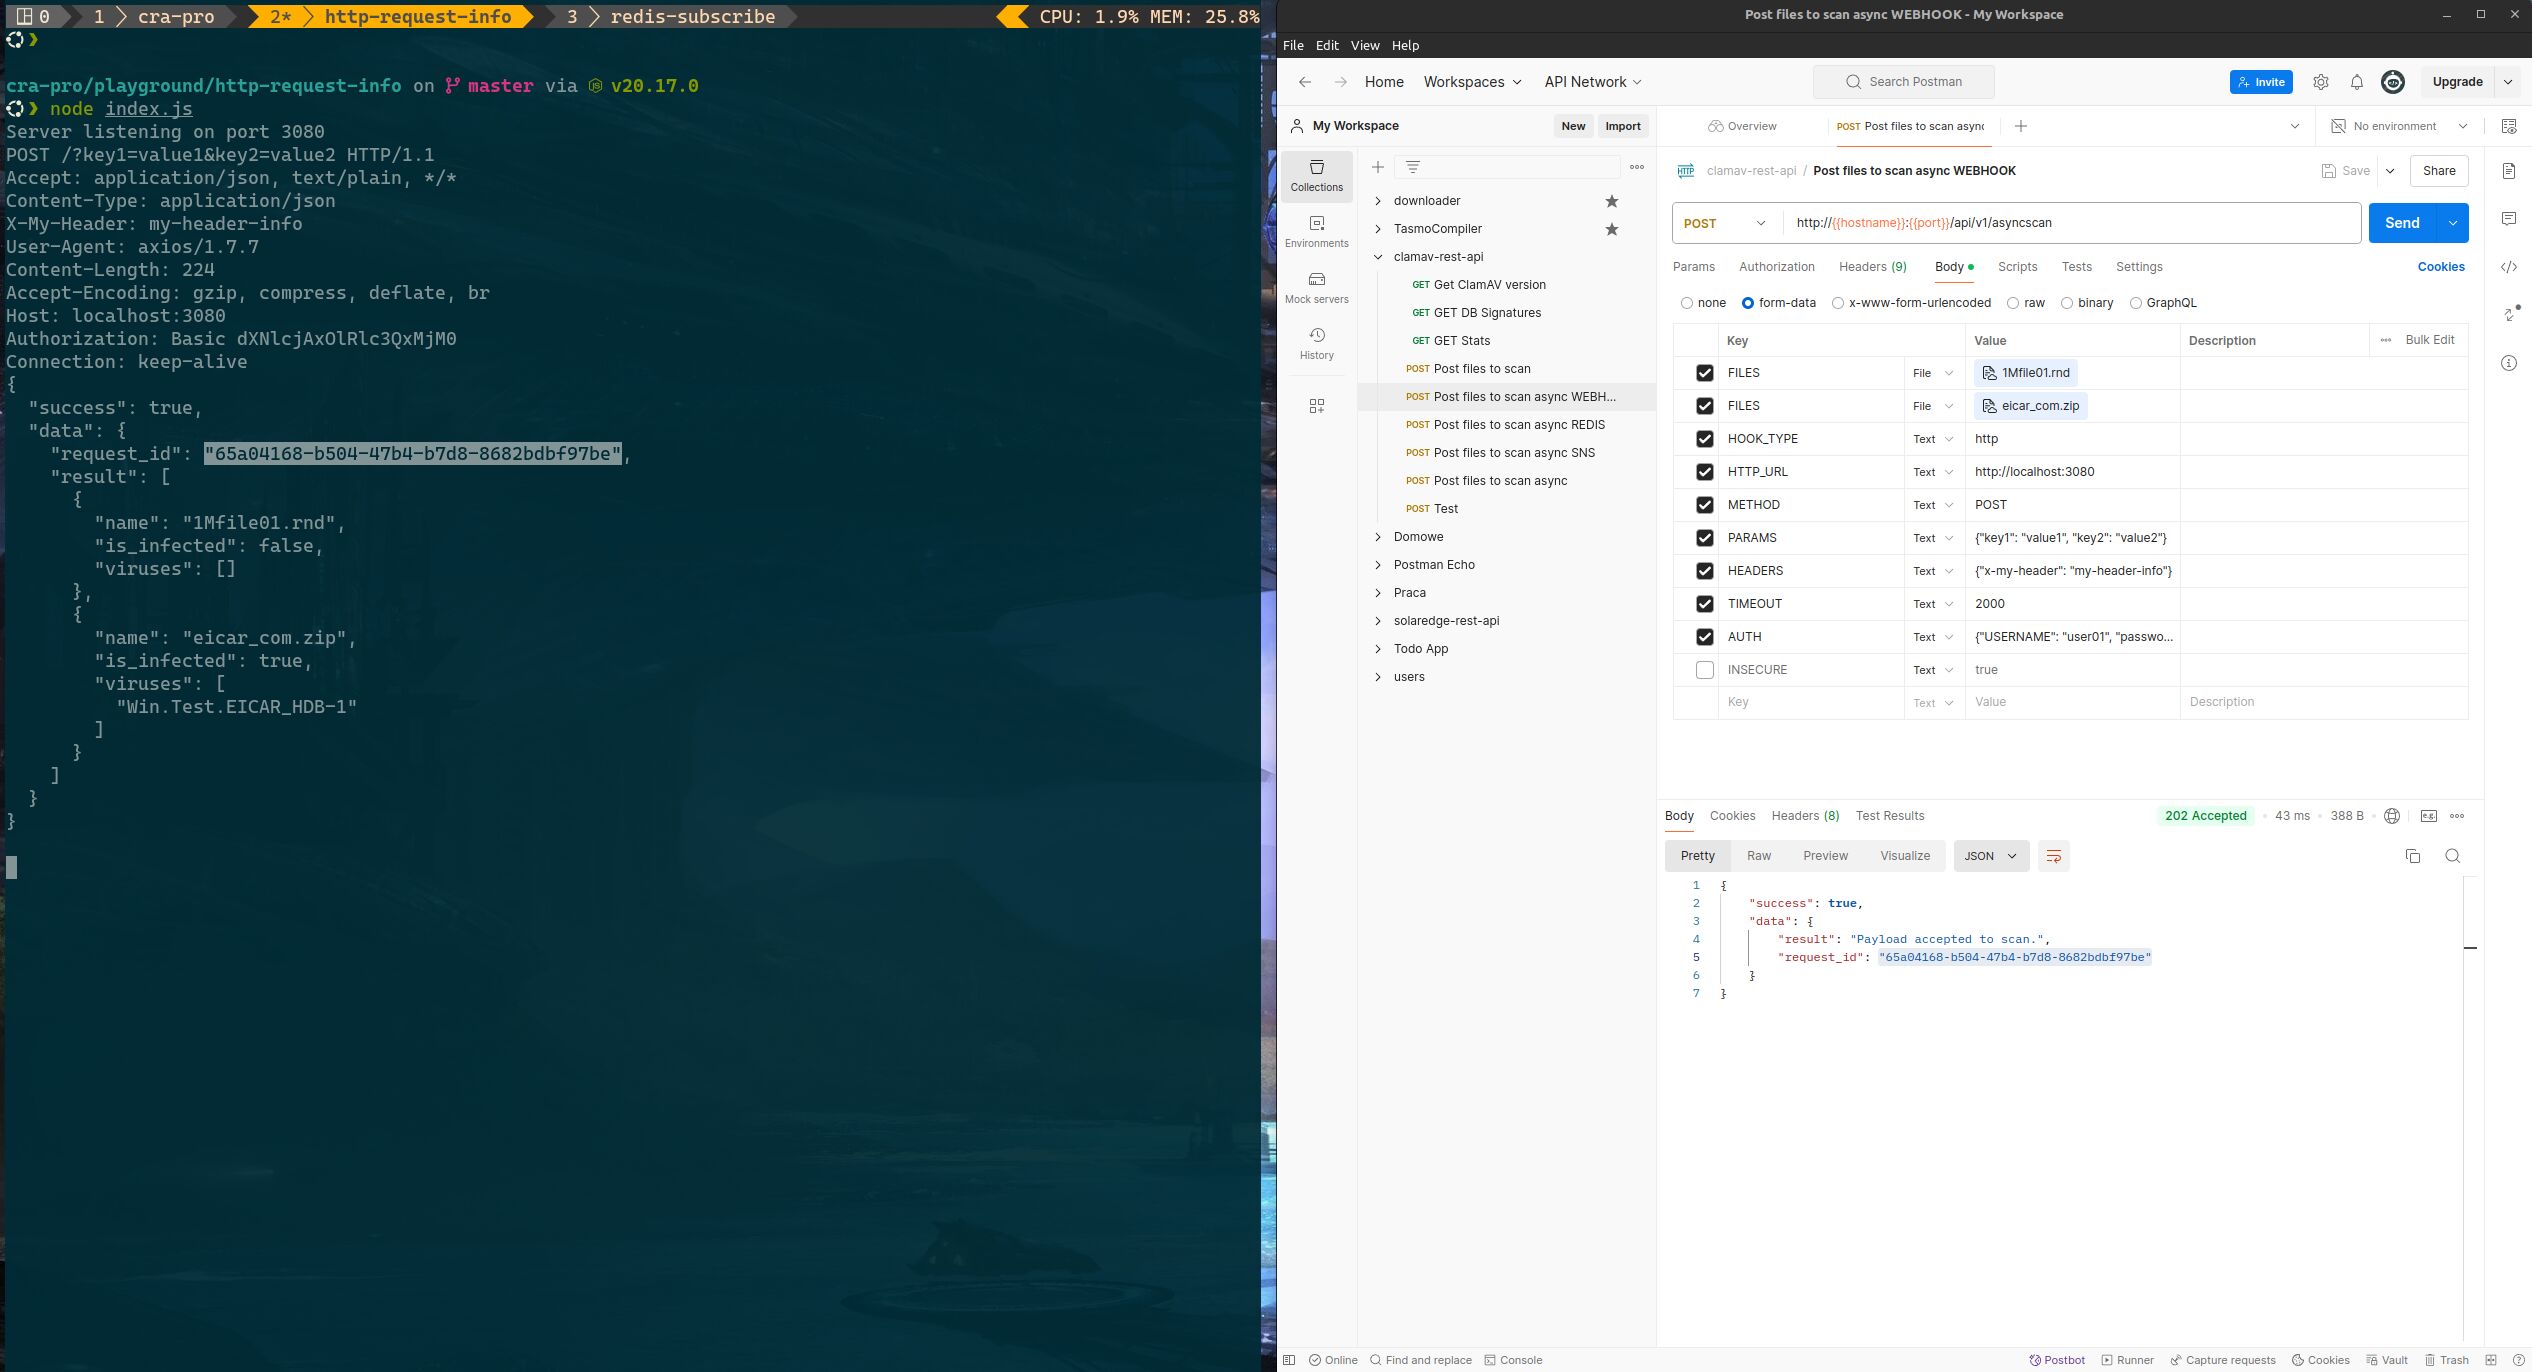Select the Visualize response view icon

1905,855
